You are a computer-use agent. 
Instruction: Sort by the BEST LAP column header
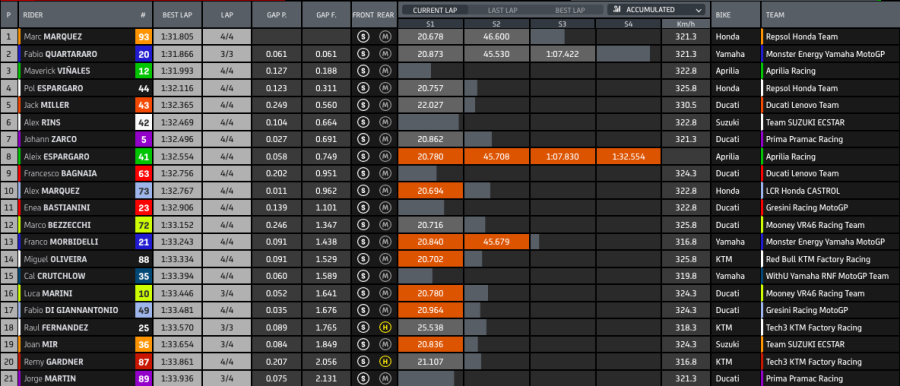[x=177, y=15]
